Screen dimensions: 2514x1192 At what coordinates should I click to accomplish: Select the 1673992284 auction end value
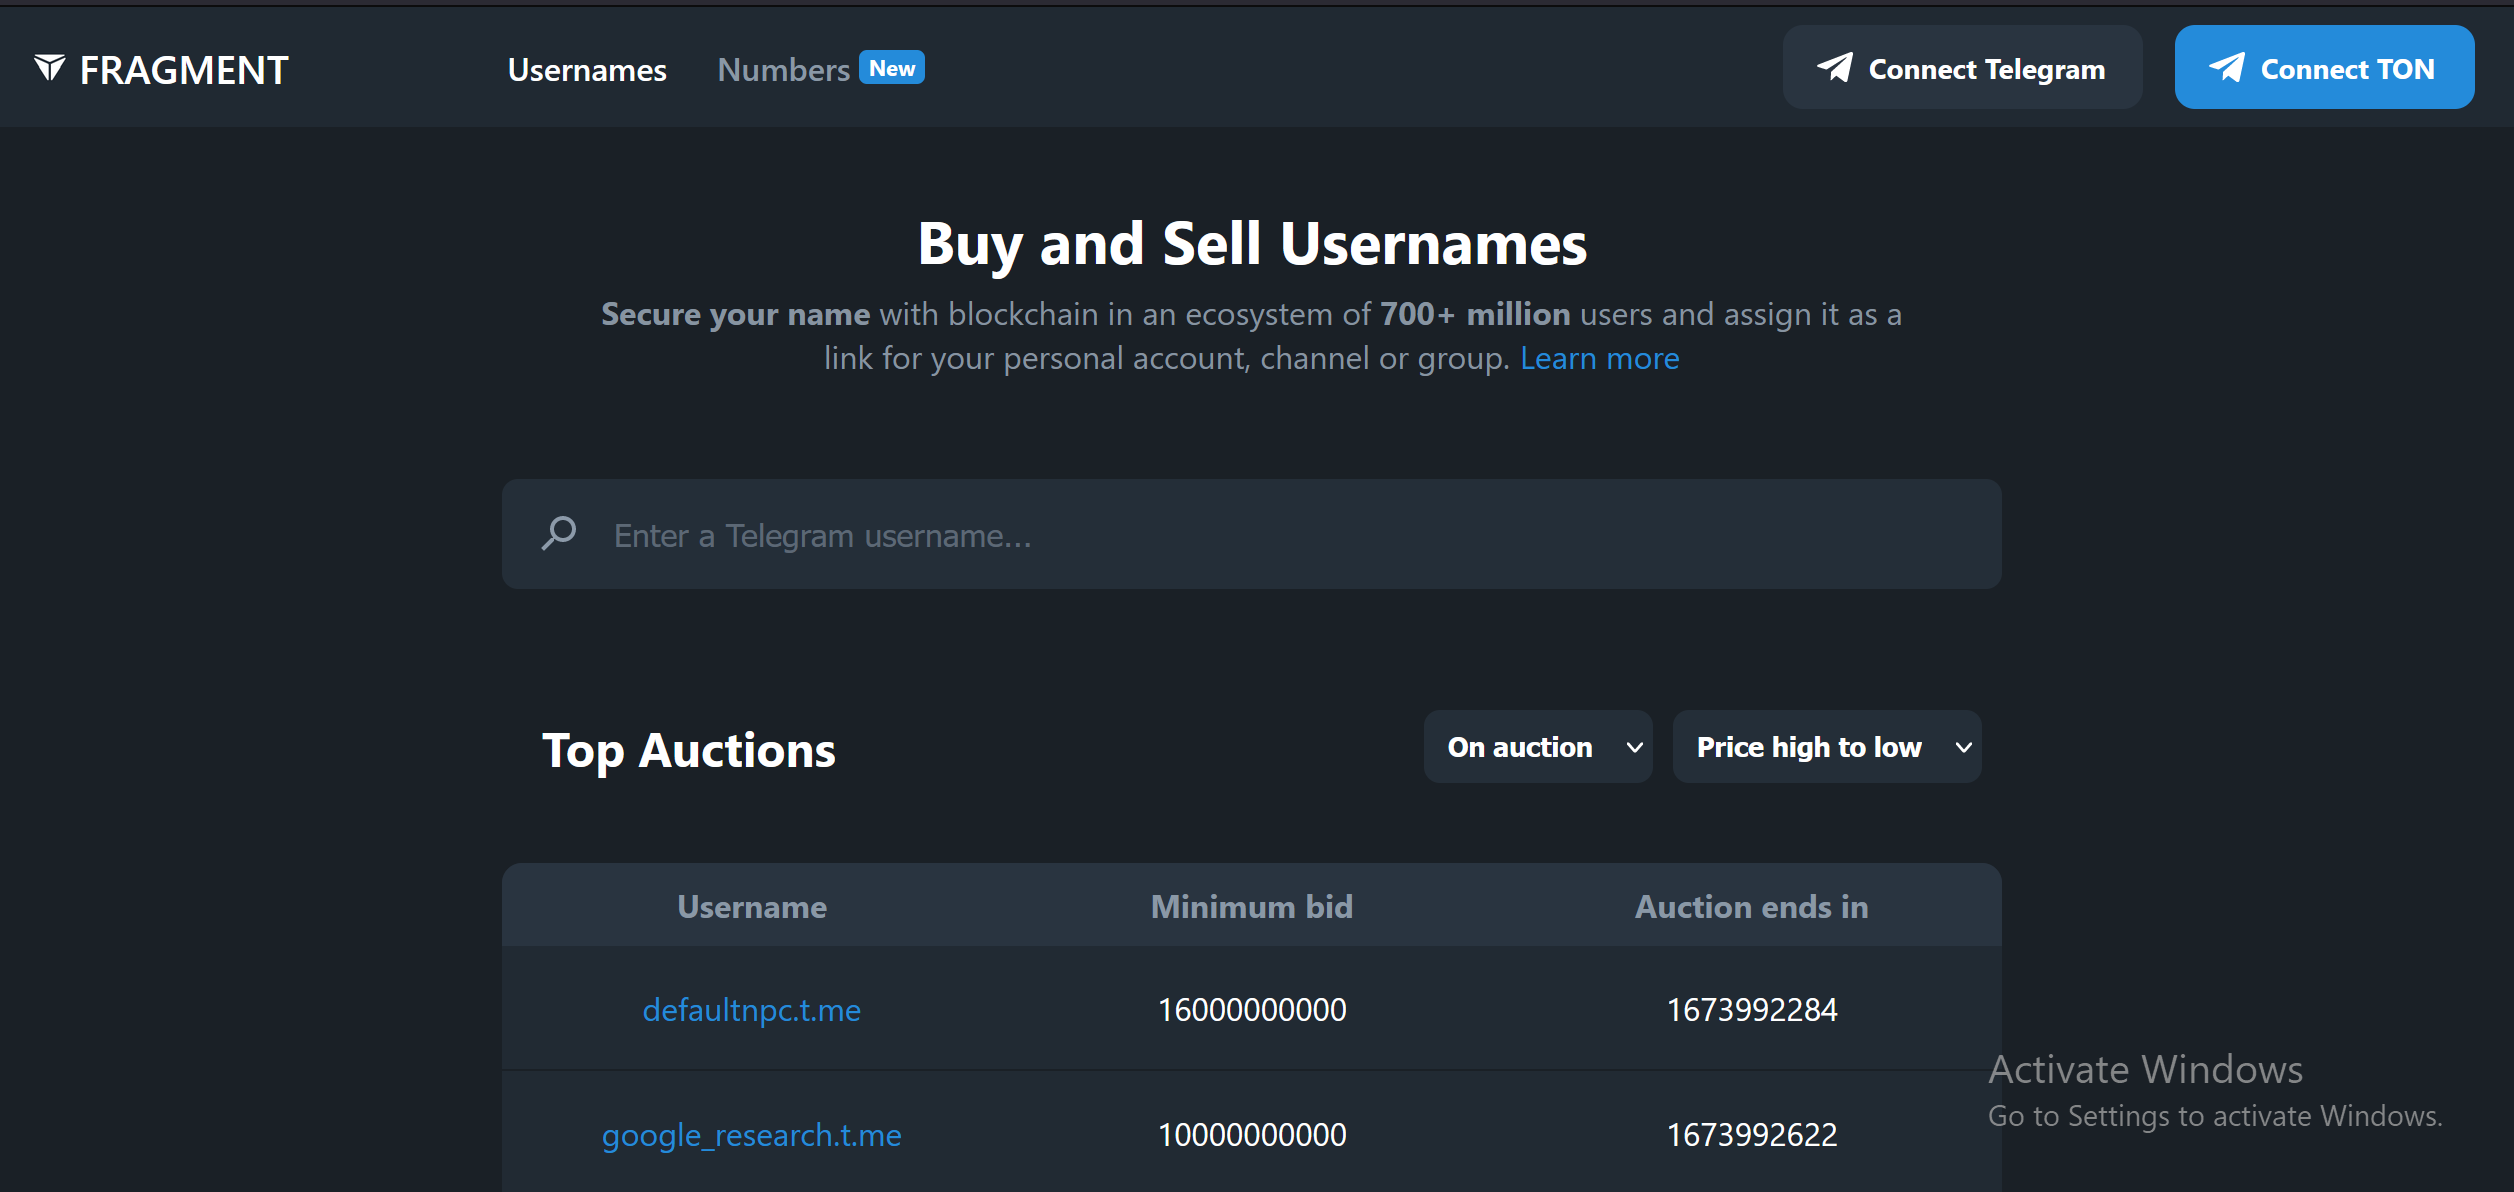click(1751, 1010)
